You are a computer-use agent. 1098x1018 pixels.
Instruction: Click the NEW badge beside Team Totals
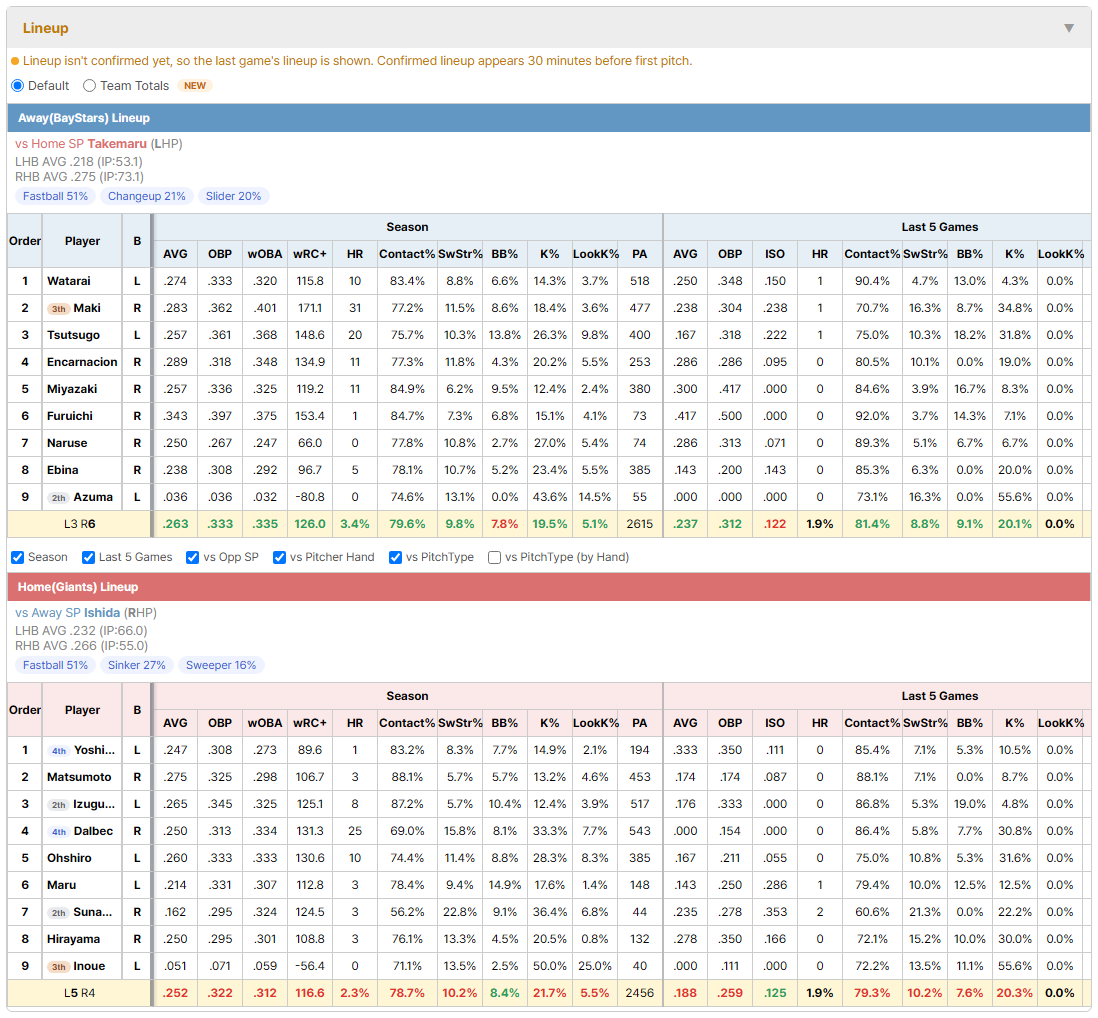coord(195,85)
